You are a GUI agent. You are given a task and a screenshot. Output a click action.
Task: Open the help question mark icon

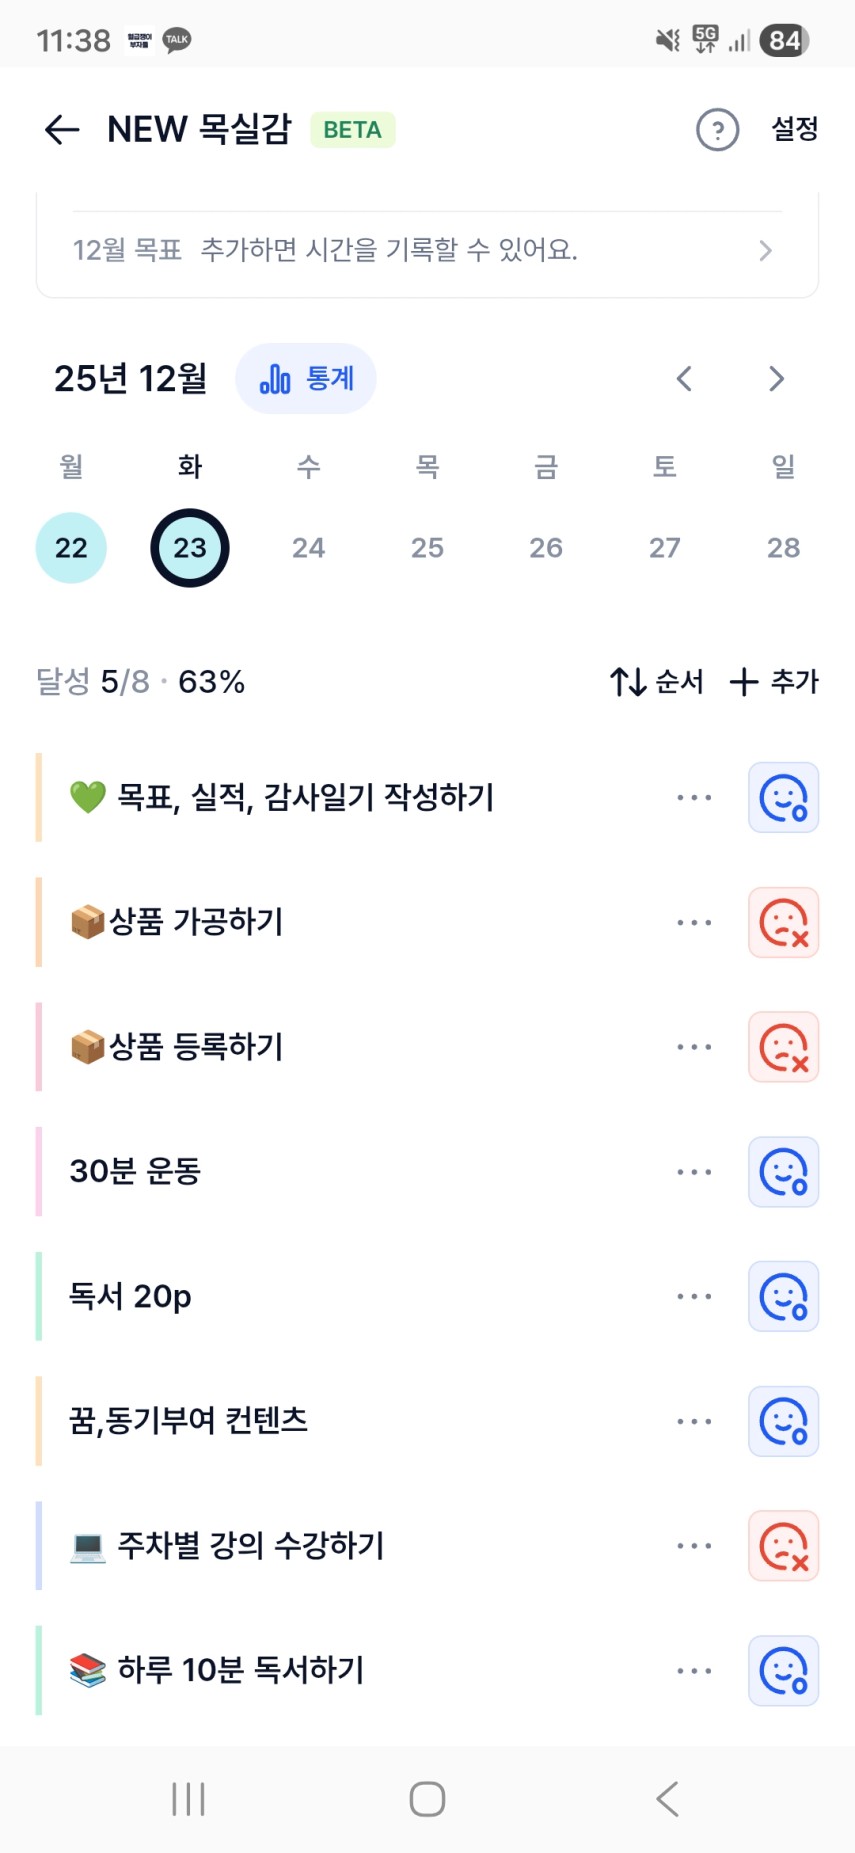click(x=717, y=130)
